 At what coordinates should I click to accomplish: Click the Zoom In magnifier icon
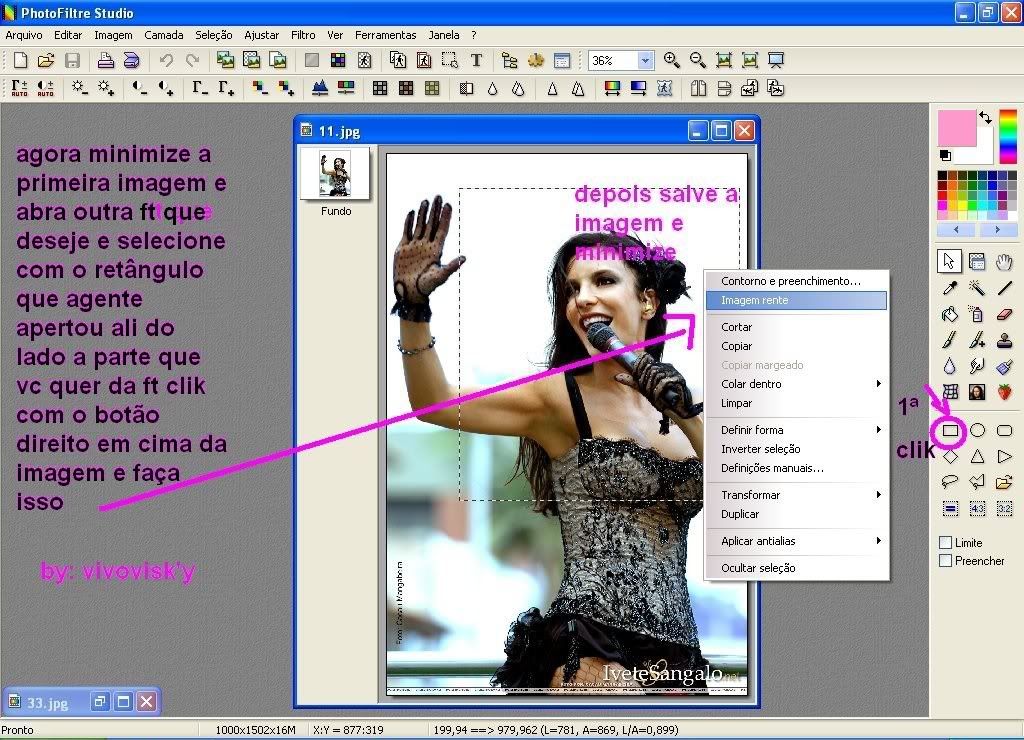pyautogui.click(x=671, y=60)
